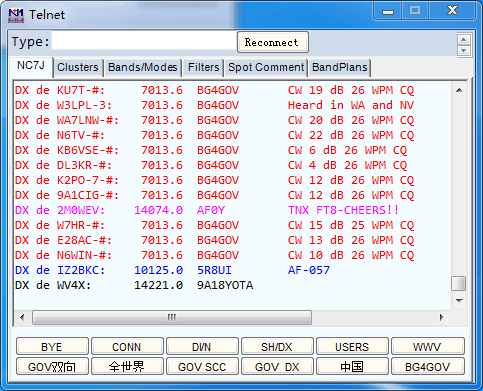Screen dimensions: 483x391
Task: Click the GOV双向 button
Action: click(52, 367)
